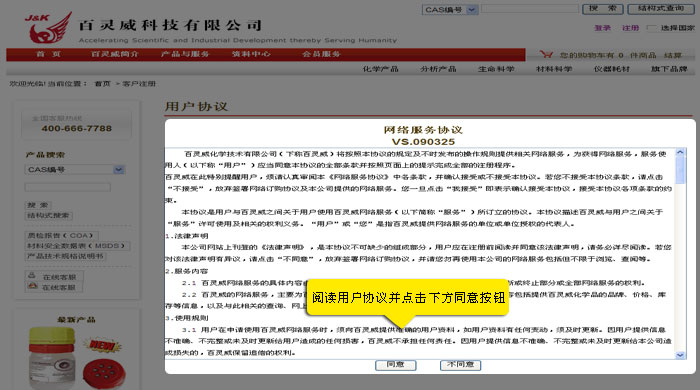This screenshot has height=390, width=700.
Task: Click the 登录 link
Action: click(x=602, y=28)
